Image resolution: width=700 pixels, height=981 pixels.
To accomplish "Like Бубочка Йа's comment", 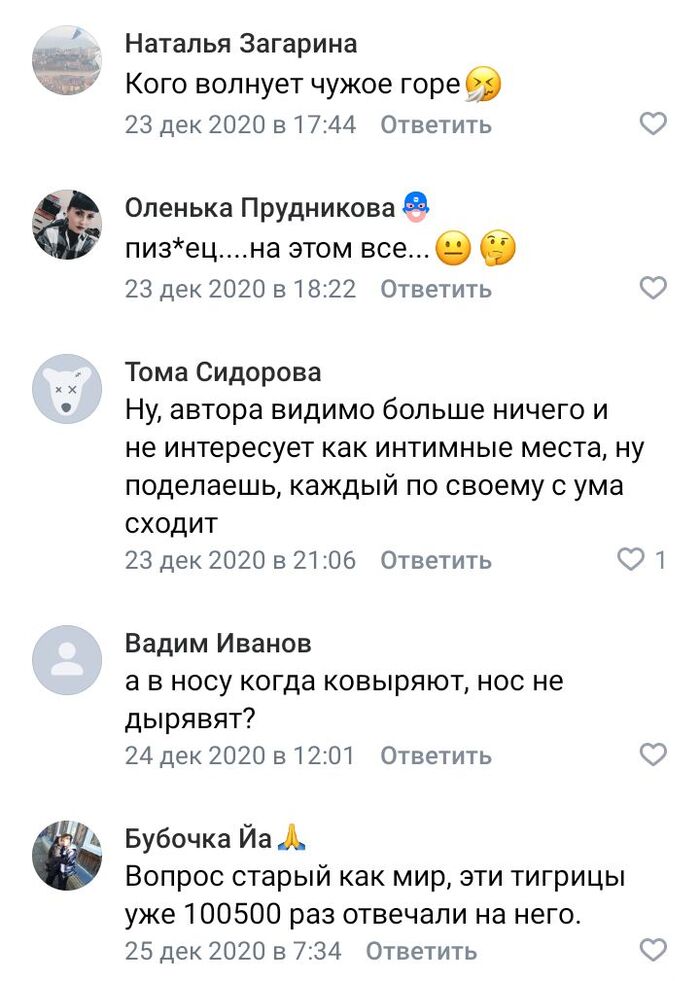I will [652, 949].
